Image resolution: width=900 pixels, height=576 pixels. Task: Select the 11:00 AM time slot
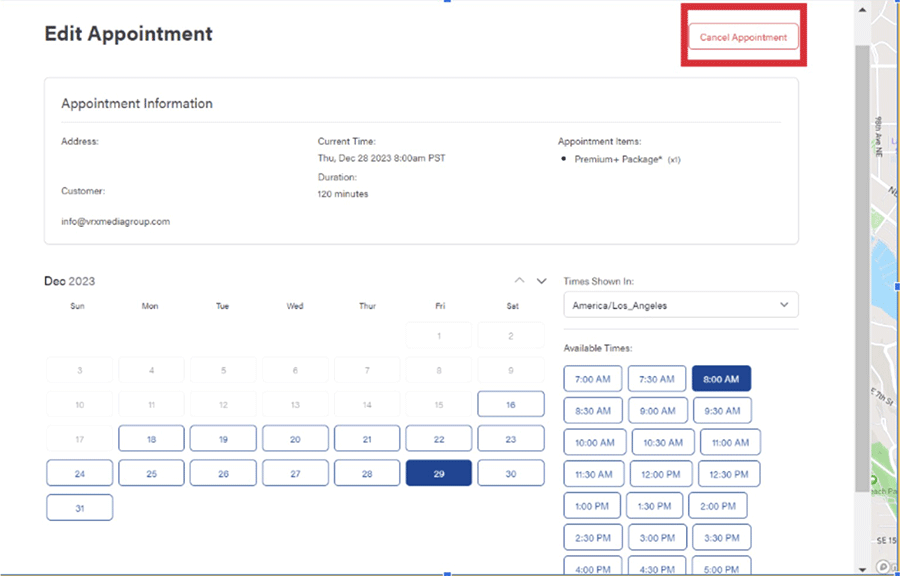tap(730, 442)
